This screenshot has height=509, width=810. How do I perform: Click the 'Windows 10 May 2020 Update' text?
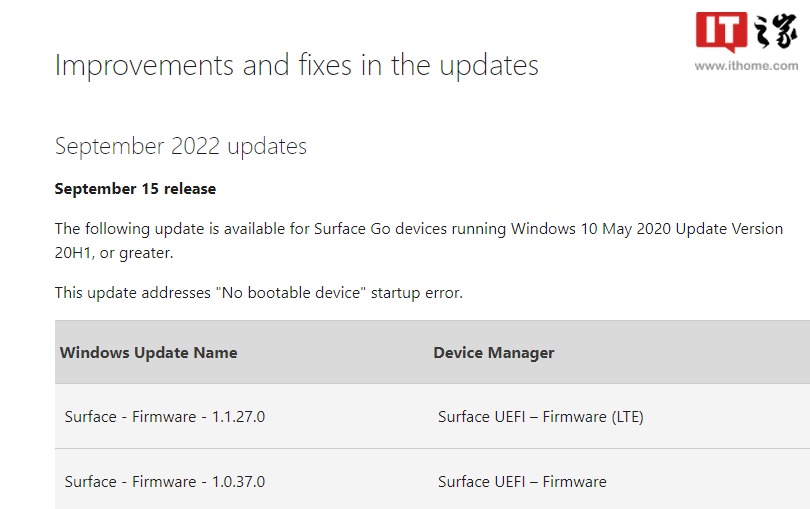(x=610, y=229)
